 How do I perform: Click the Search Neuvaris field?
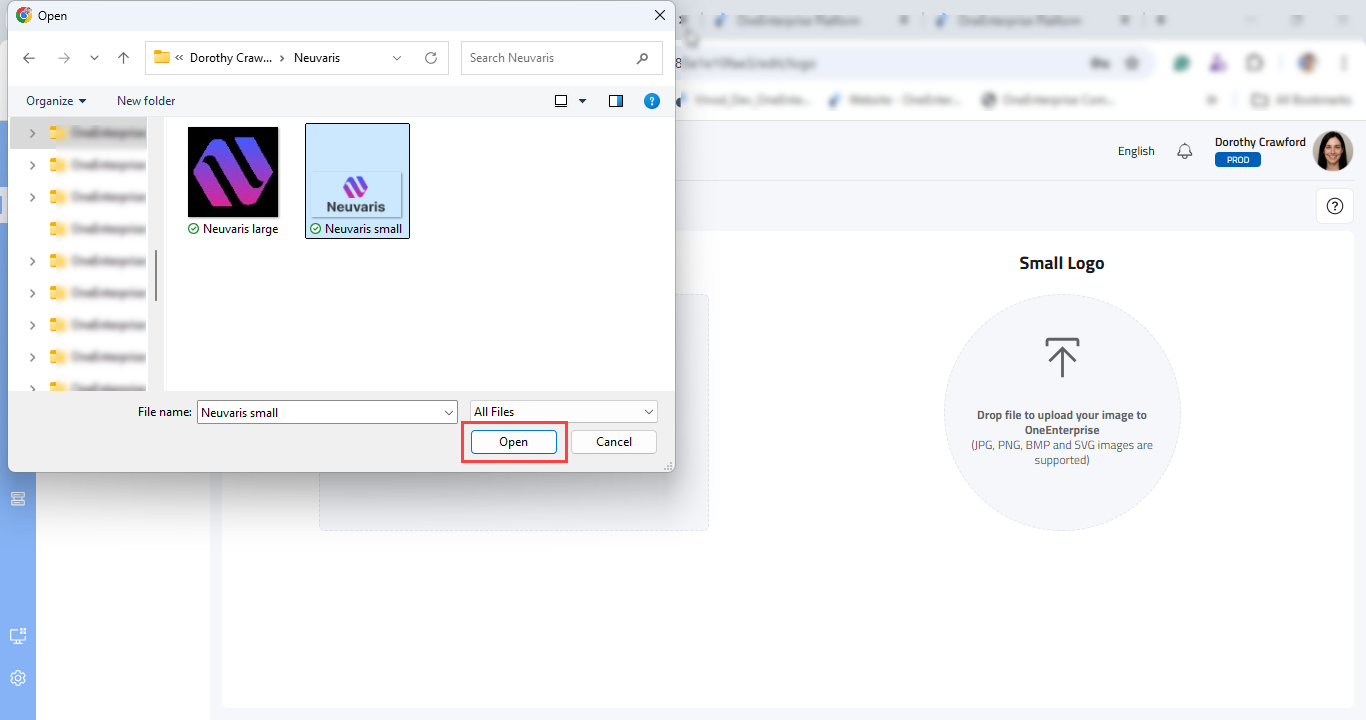550,58
